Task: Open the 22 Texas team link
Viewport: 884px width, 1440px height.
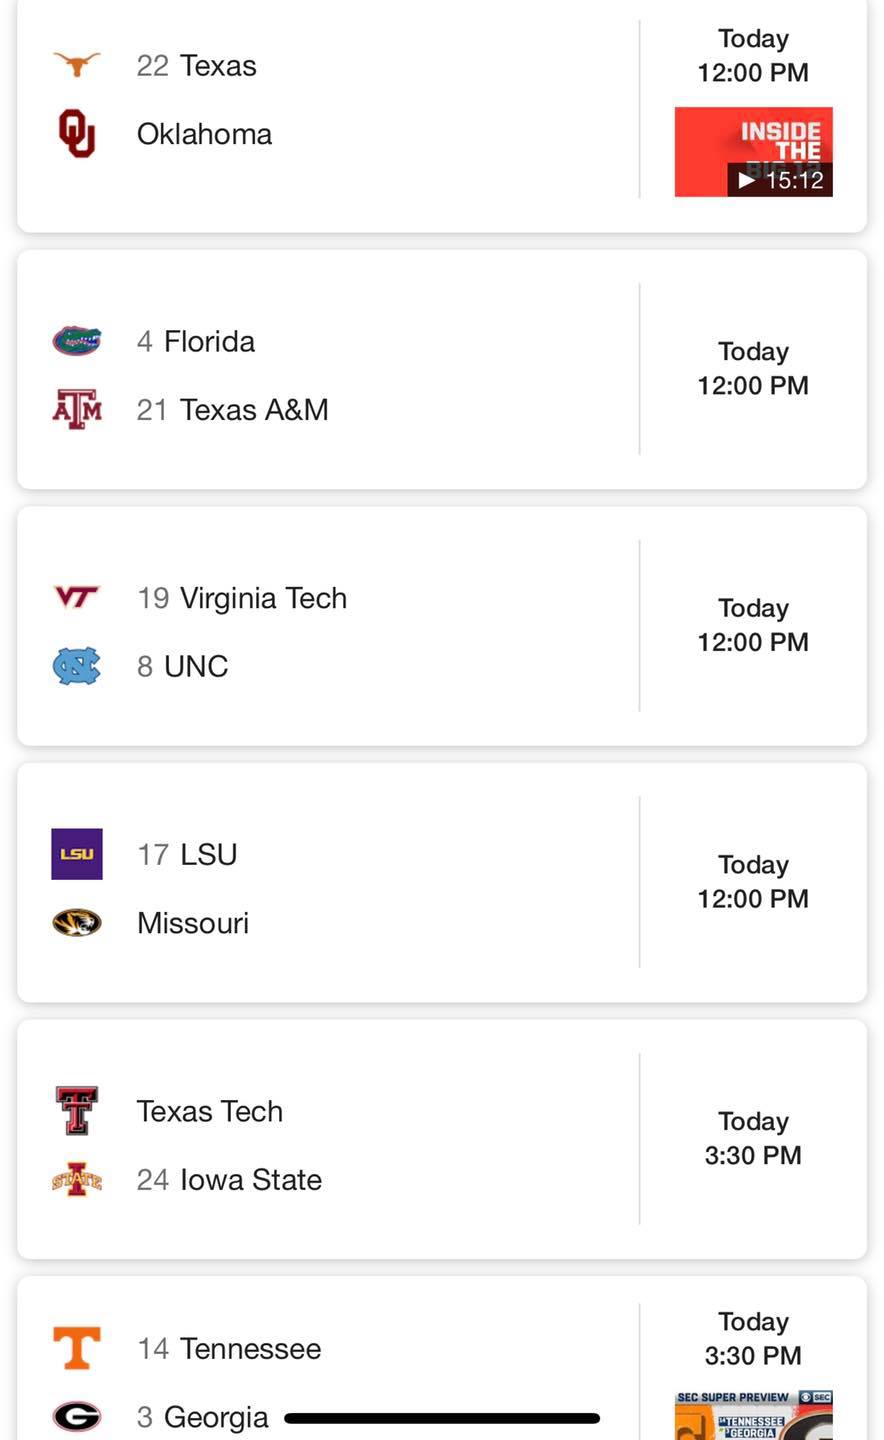Action: click(x=197, y=66)
